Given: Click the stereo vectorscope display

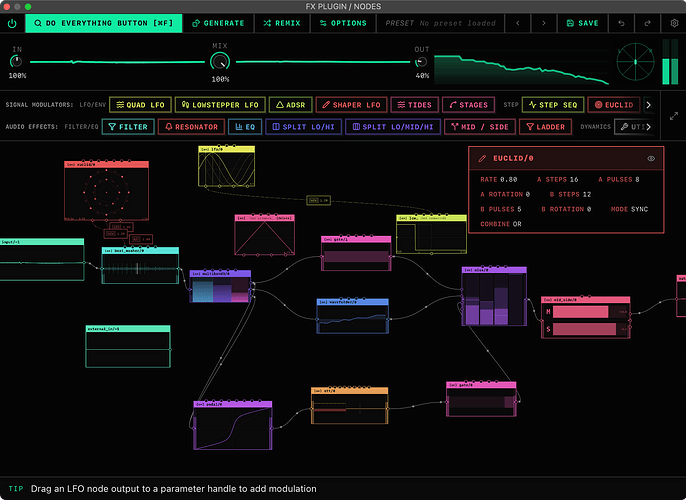Looking at the screenshot, I should pyautogui.click(x=635, y=62).
